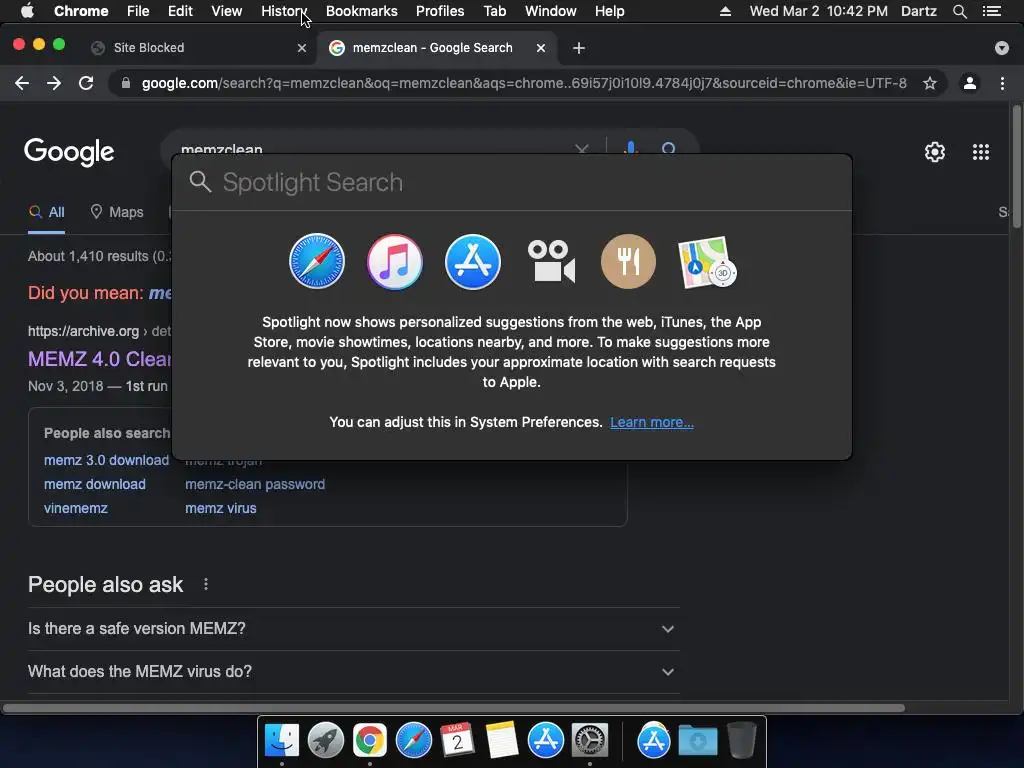The width and height of the screenshot is (1024, 768).
Task: Click the Spotlight magnifier in menu bar
Action: [959, 11]
